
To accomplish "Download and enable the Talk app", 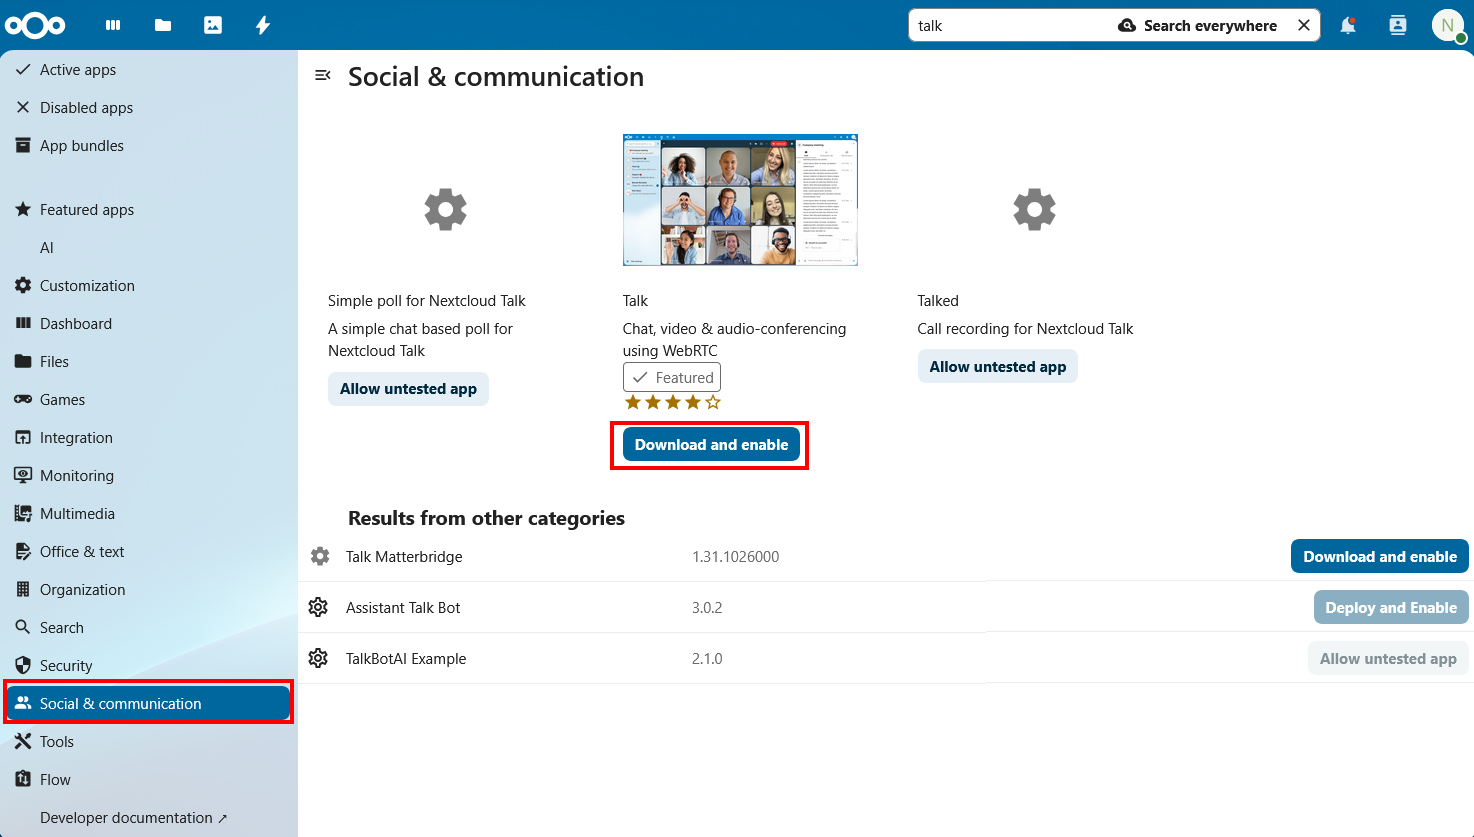I will (x=711, y=445).
